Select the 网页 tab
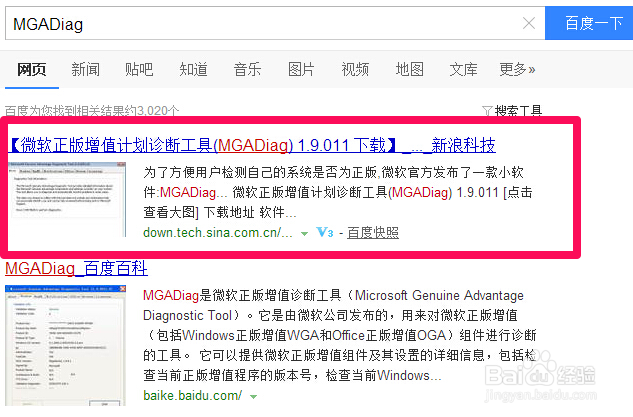 [x=31, y=69]
